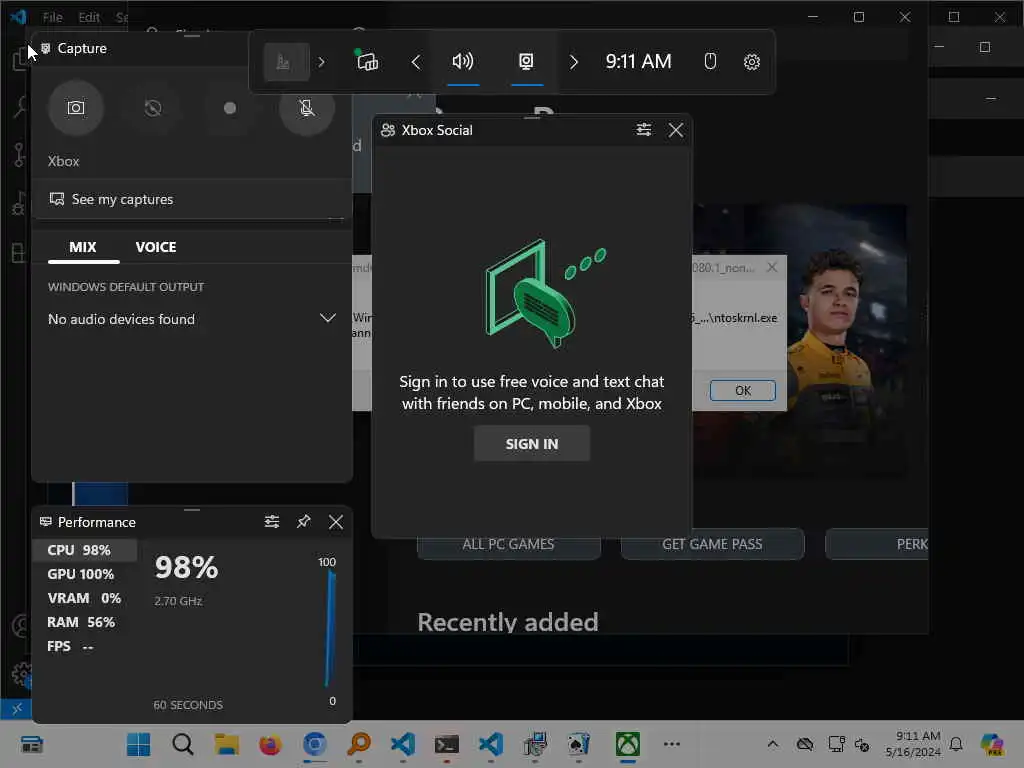Image resolution: width=1024 pixels, height=768 pixels.
Task: Select the FPS metric
Action: [85, 647]
